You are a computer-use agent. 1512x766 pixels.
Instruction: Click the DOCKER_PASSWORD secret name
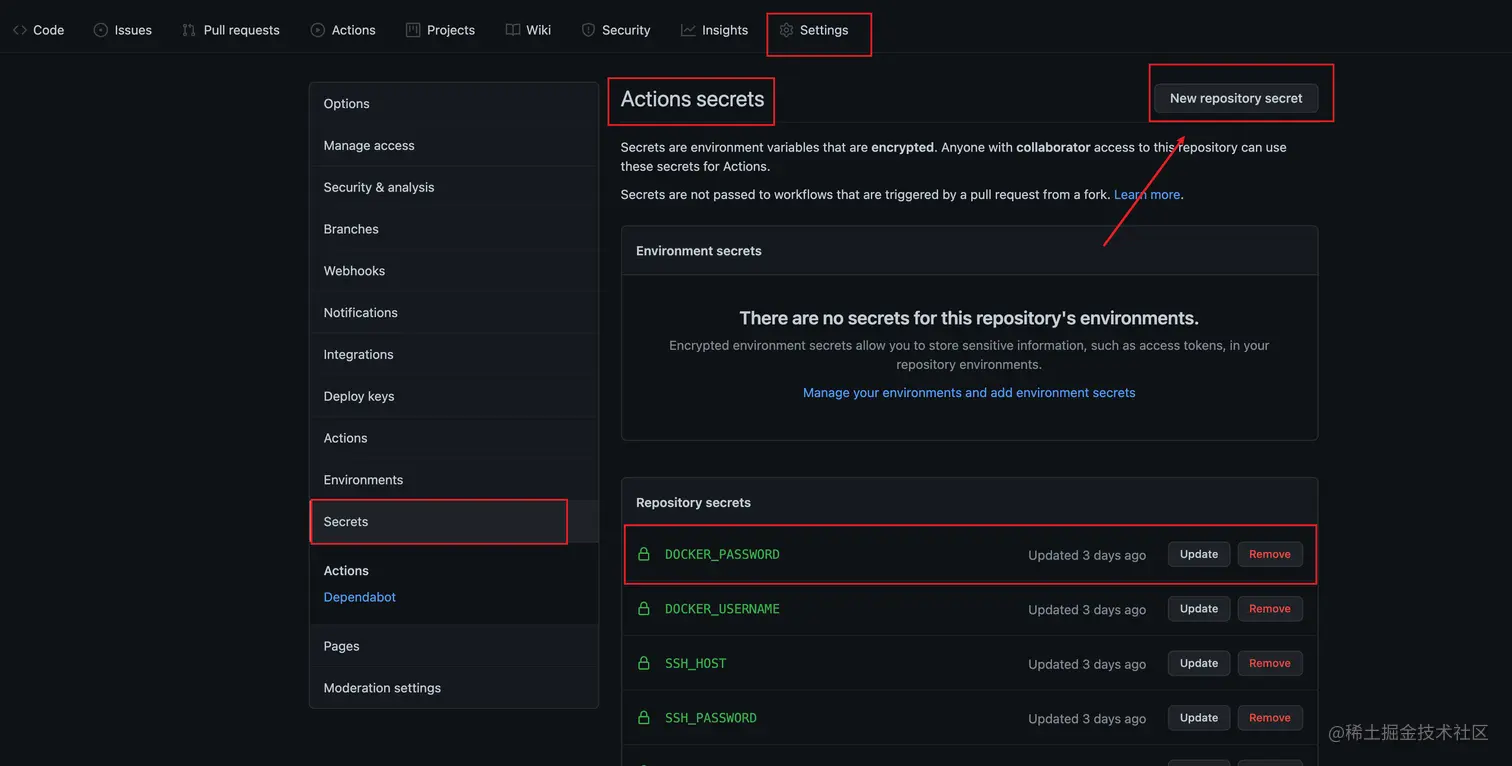coord(722,554)
